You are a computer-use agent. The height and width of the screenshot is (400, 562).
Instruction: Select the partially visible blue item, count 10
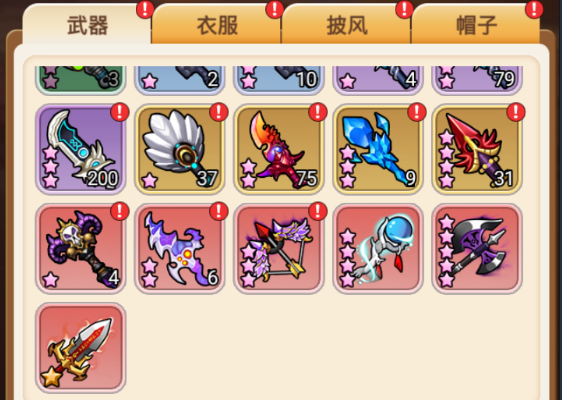coord(279,80)
